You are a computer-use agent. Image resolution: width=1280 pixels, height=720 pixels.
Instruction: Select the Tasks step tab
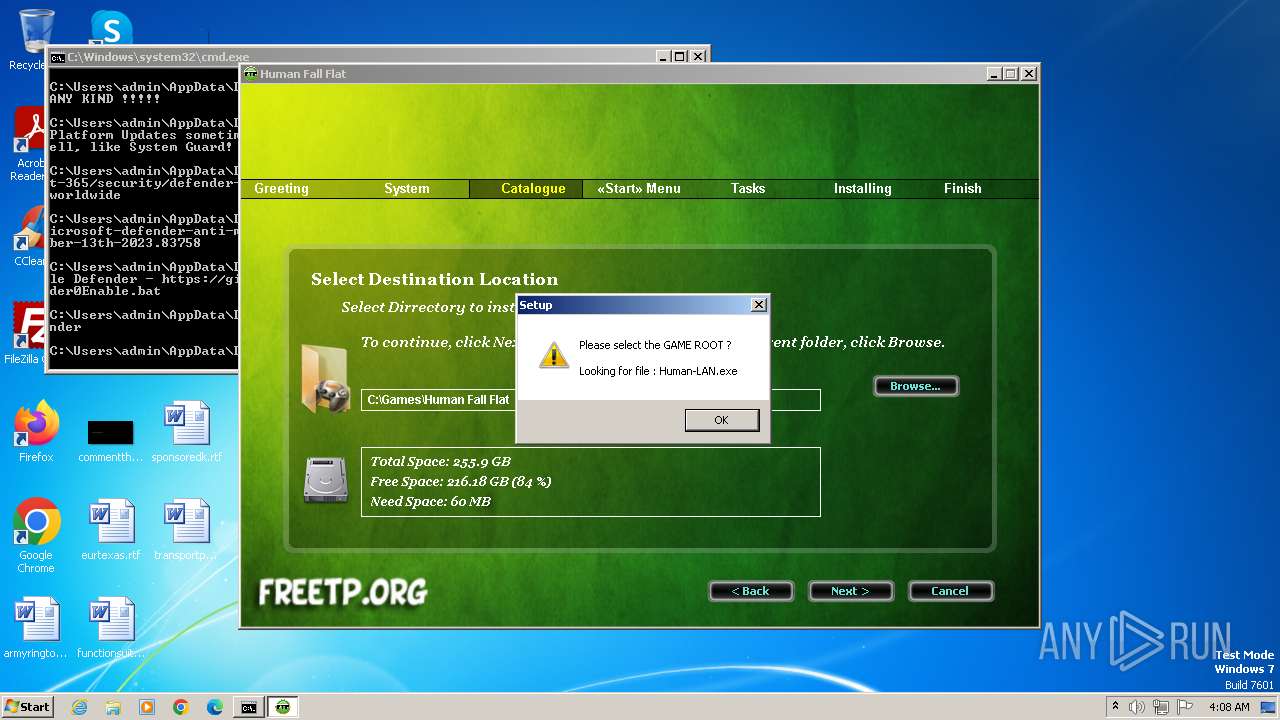pos(748,188)
